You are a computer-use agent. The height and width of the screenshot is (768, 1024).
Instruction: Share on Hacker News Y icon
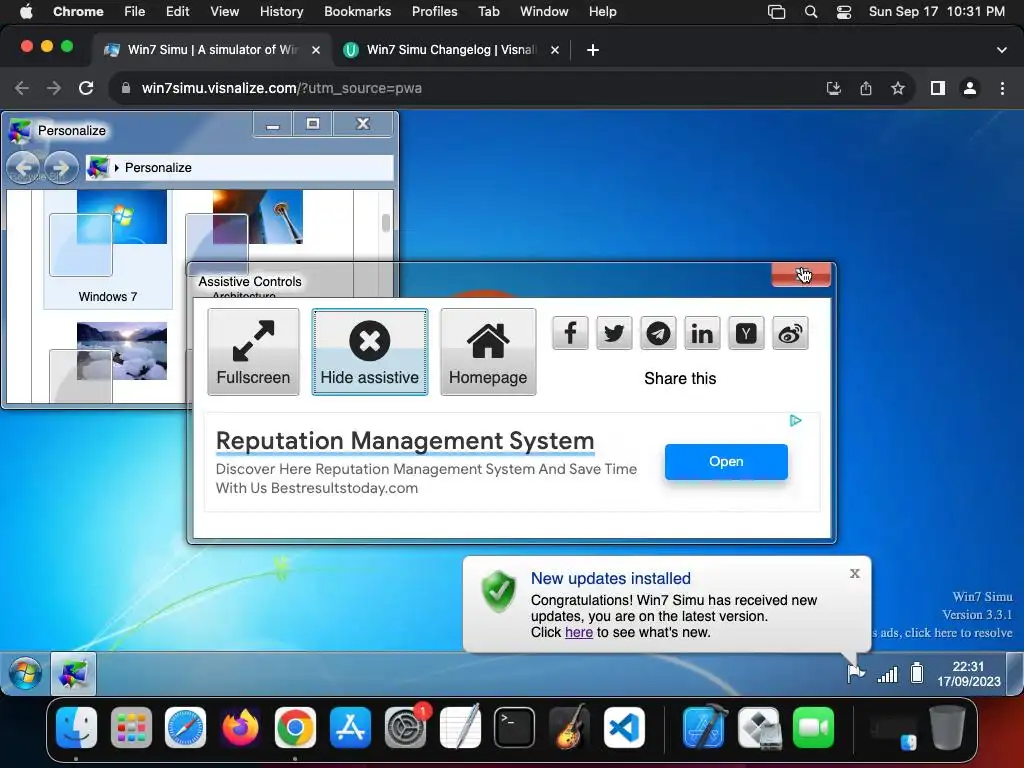click(x=746, y=333)
